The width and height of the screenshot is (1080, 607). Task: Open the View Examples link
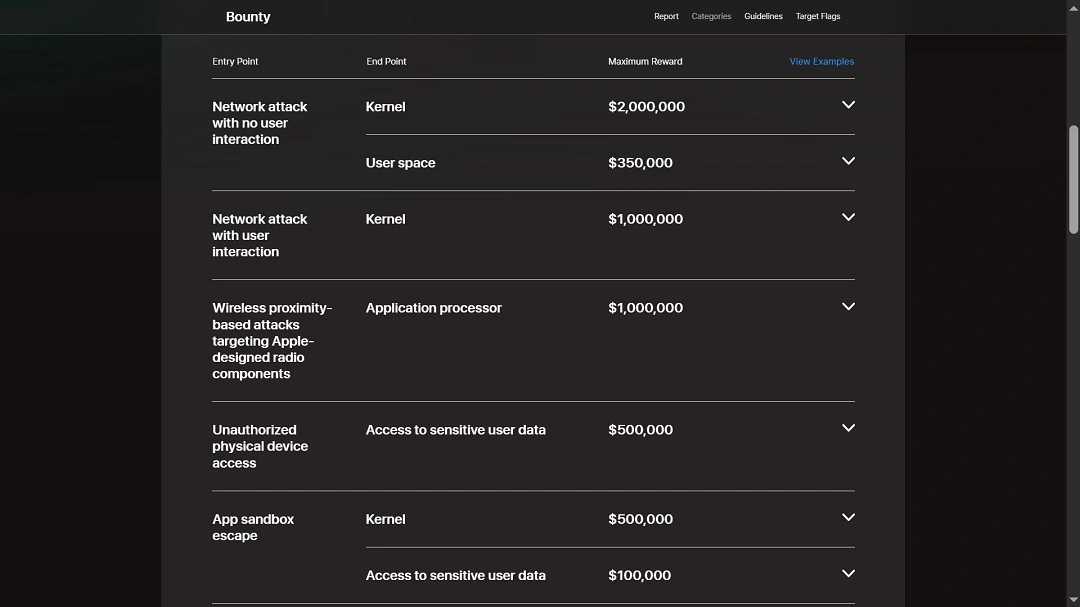[821, 61]
